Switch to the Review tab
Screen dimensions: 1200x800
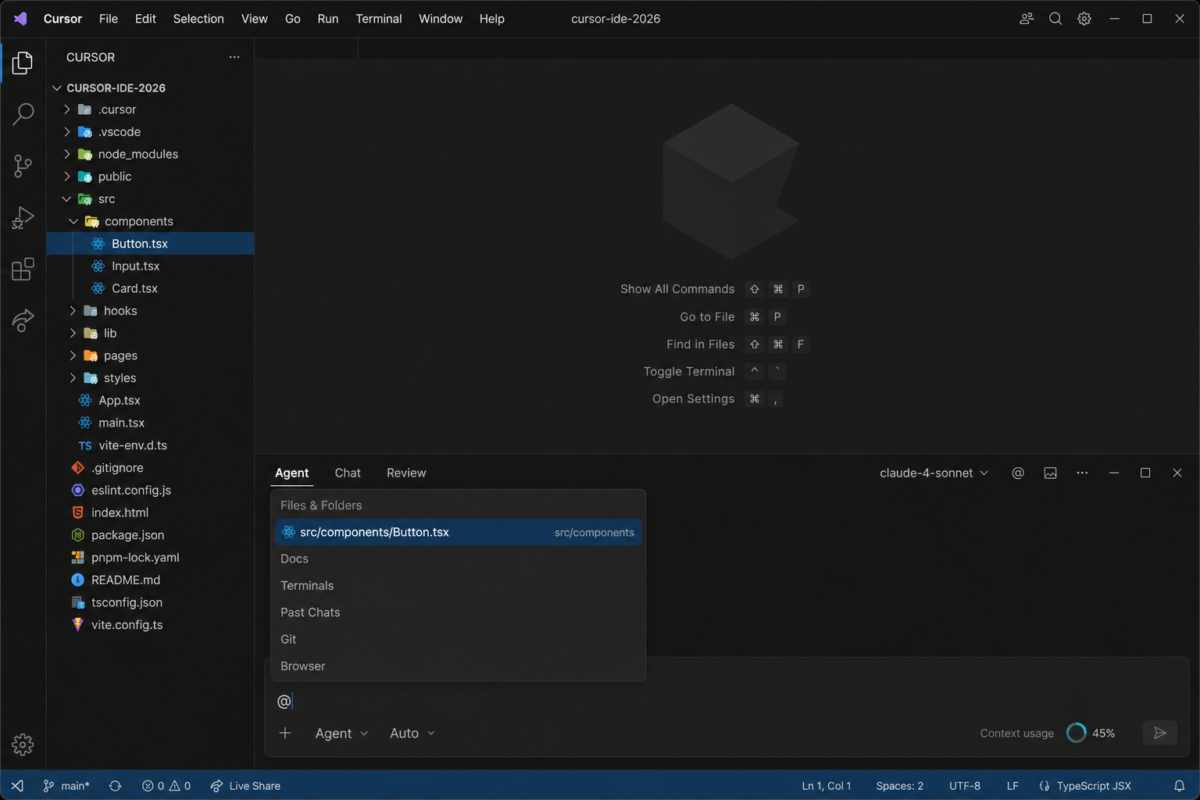(406, 473)
